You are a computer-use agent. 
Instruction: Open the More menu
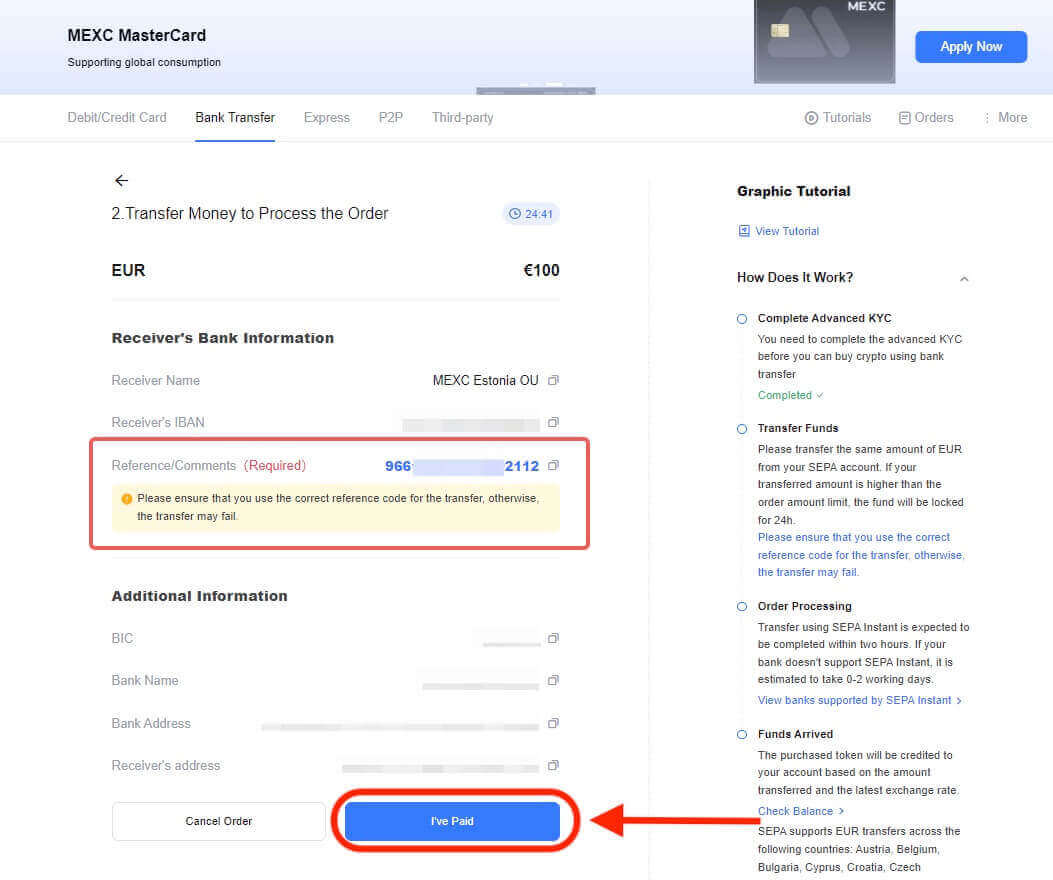[1005, 118]
